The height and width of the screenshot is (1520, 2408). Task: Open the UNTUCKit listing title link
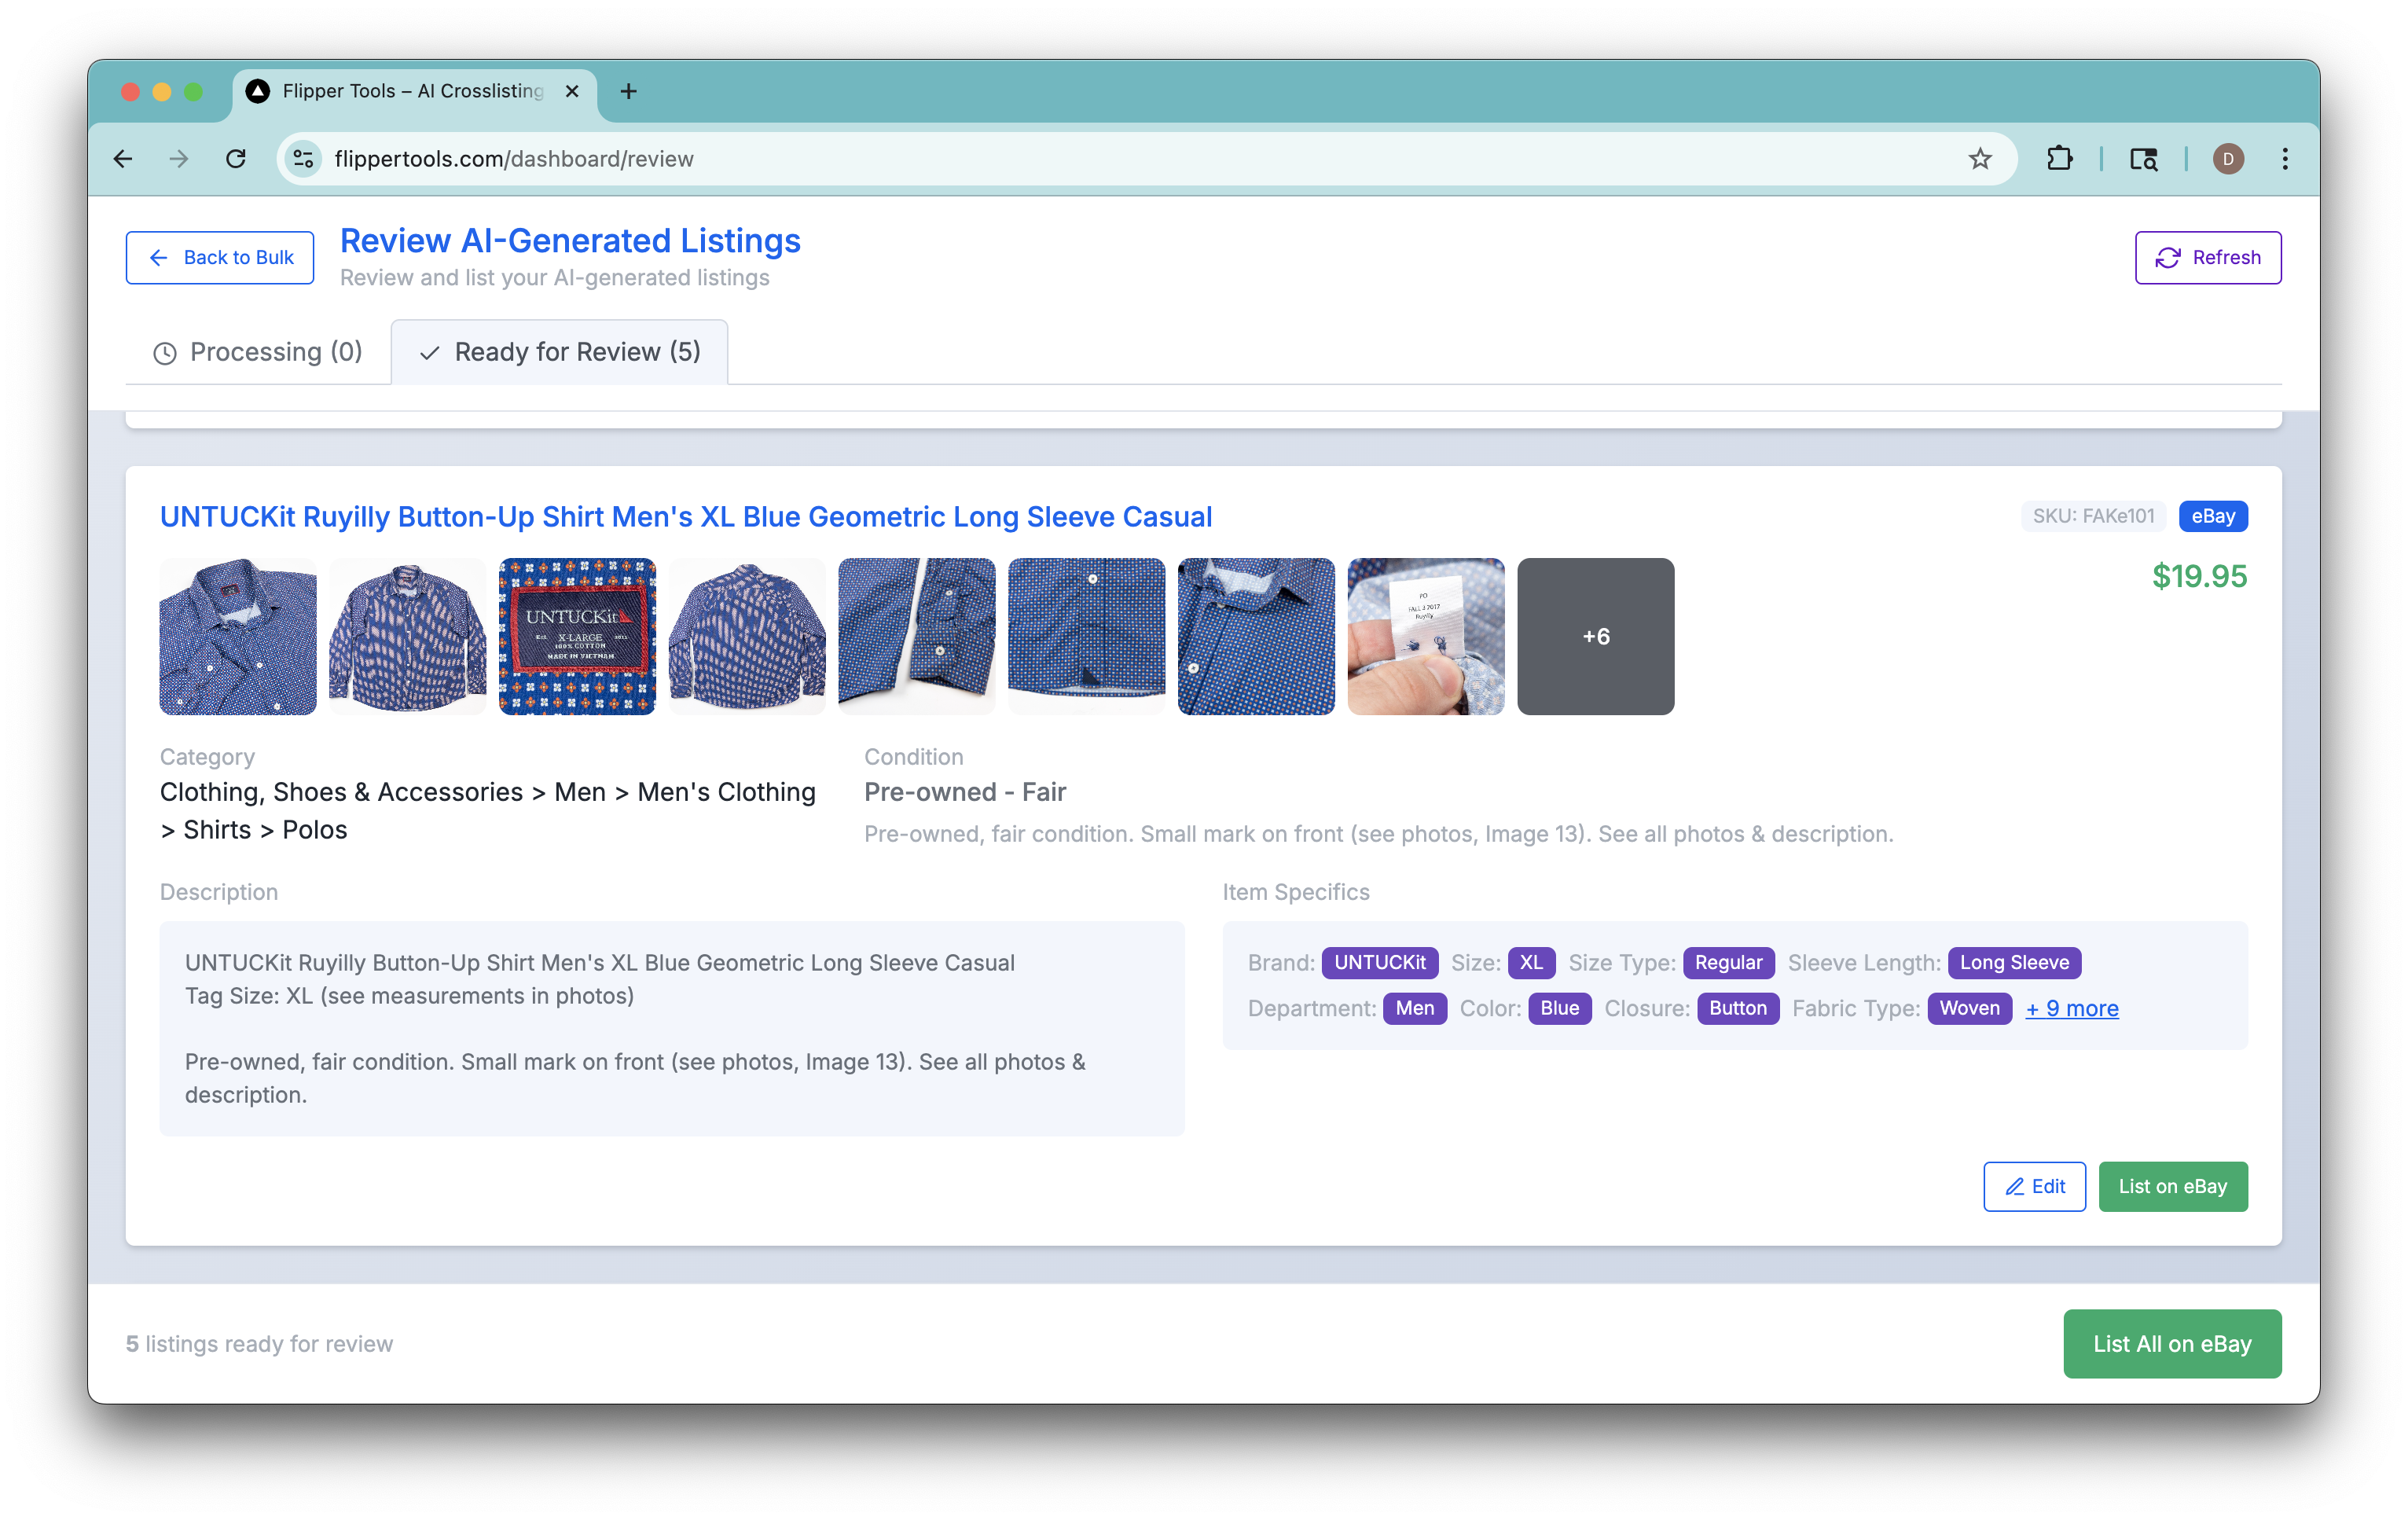point(685,517)
